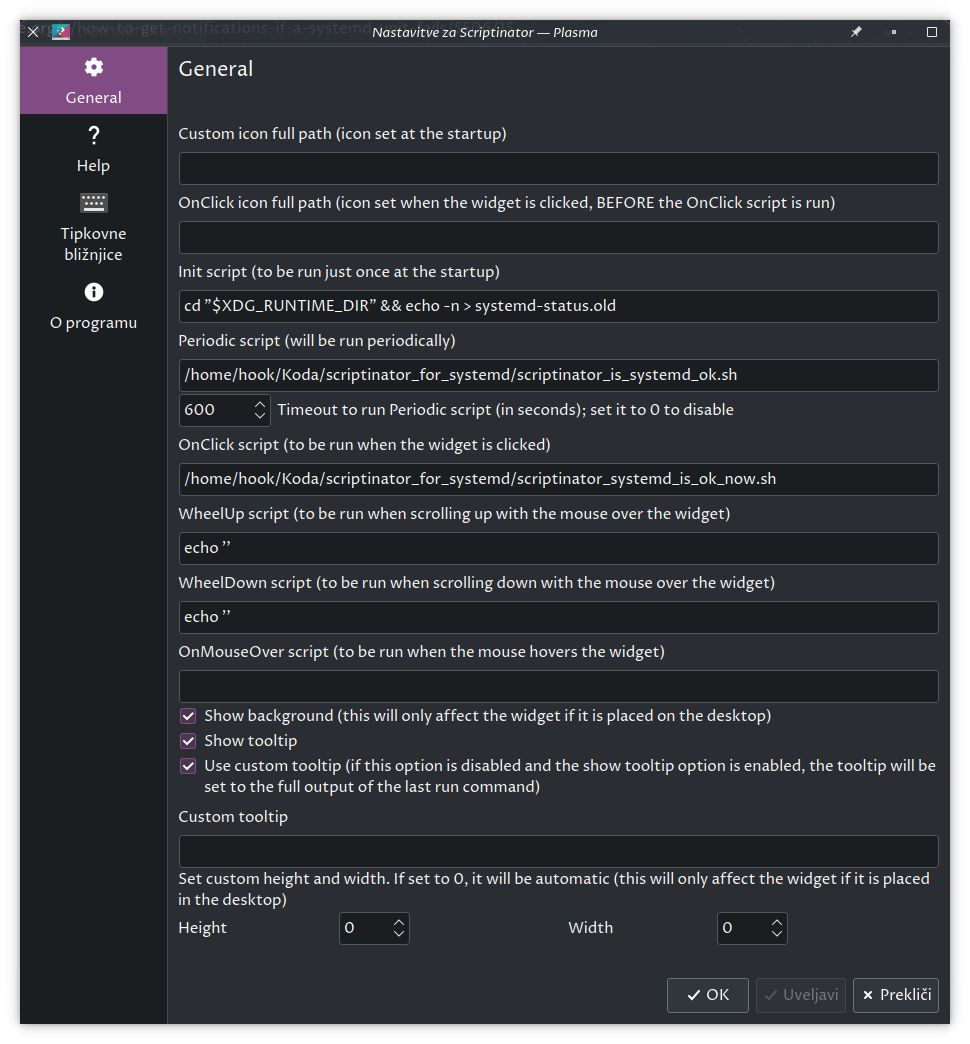Open the Help page in sidebar
This screenshot has height=1044, width=970.
93,149
